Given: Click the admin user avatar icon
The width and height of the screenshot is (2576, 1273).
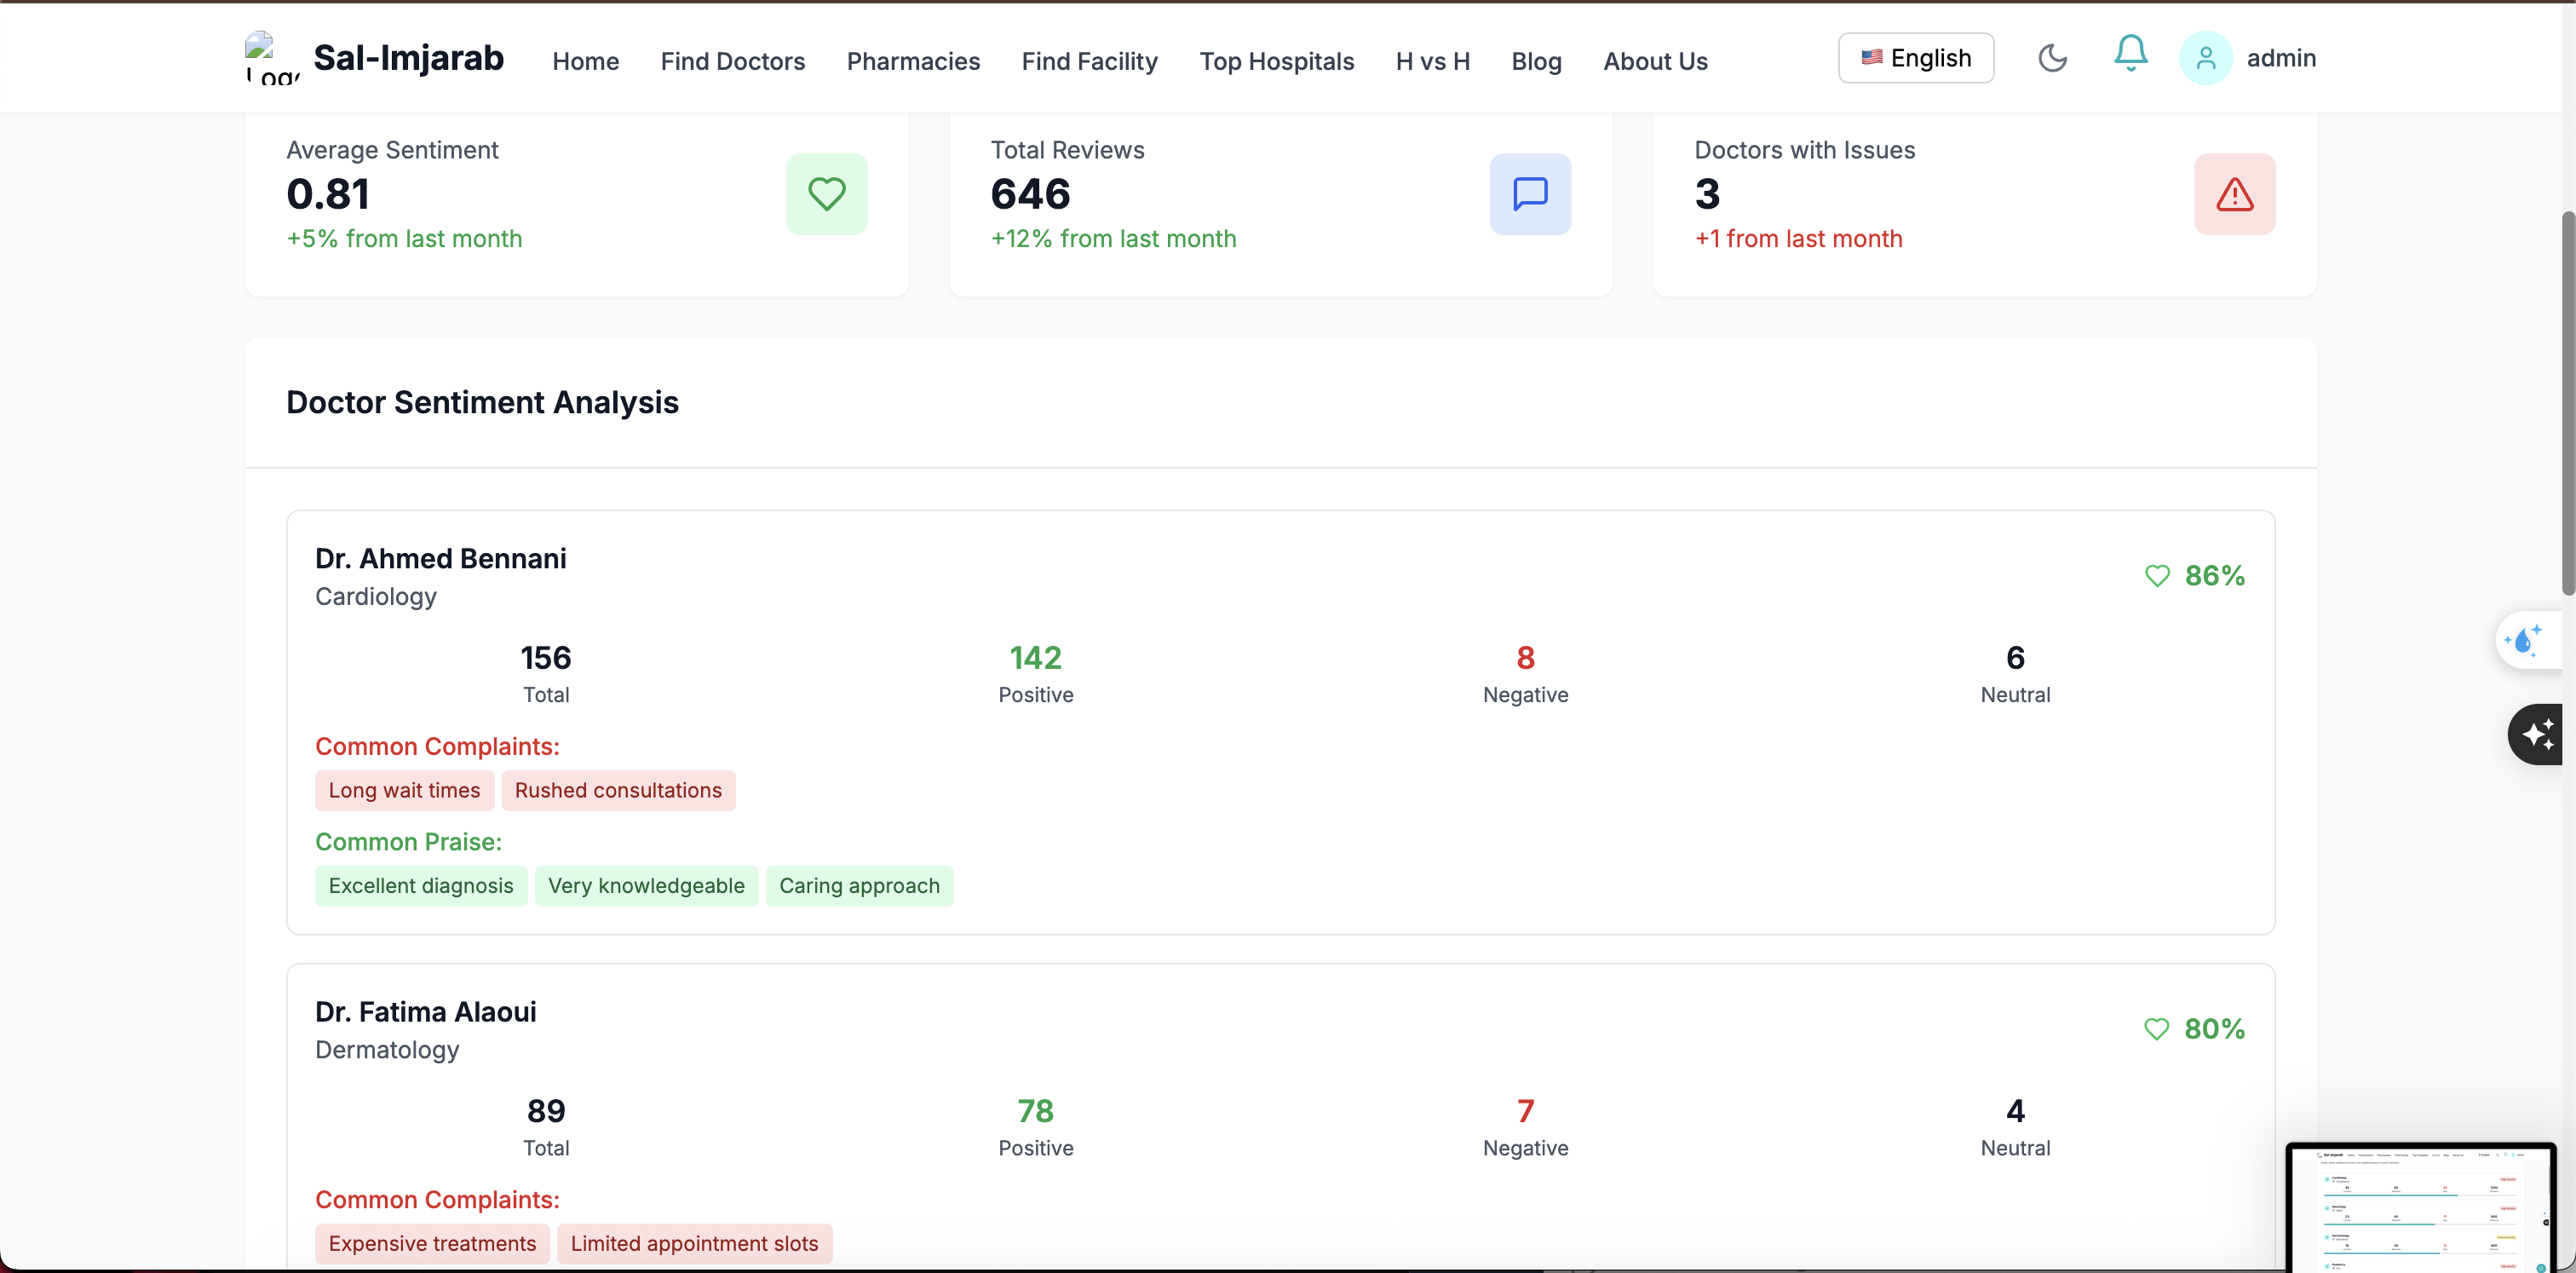Looking at the screenshot, I should [2205, 58].
